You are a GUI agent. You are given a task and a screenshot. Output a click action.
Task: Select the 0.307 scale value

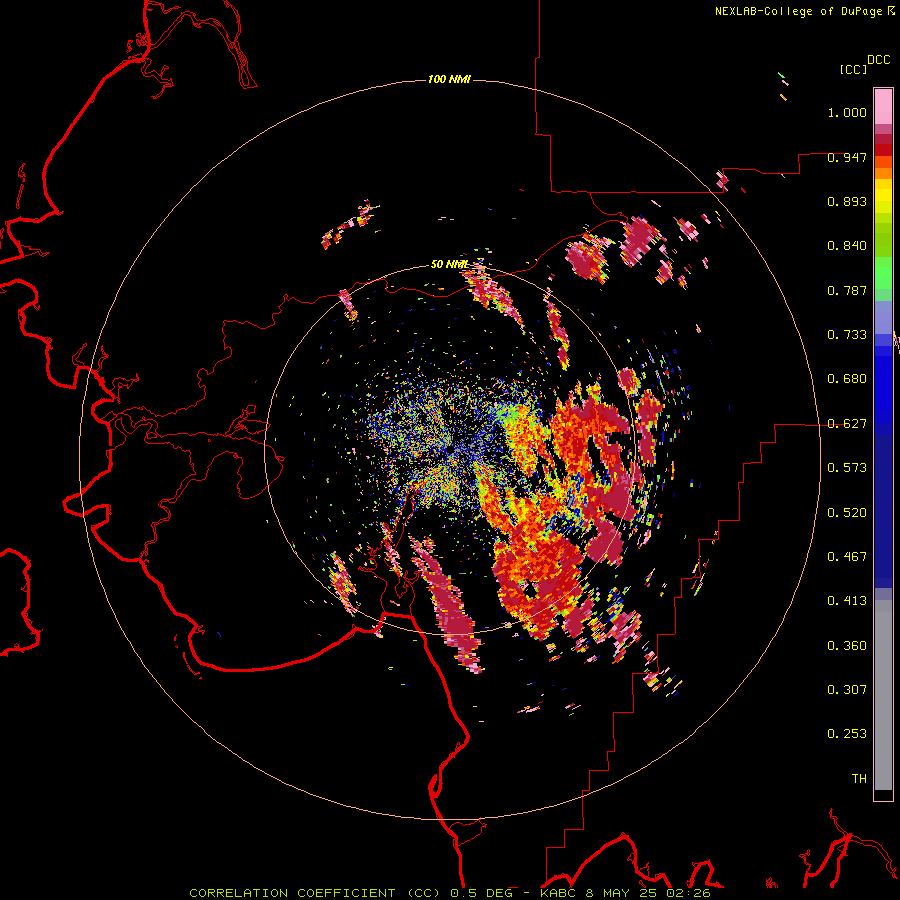coord(847,690)
